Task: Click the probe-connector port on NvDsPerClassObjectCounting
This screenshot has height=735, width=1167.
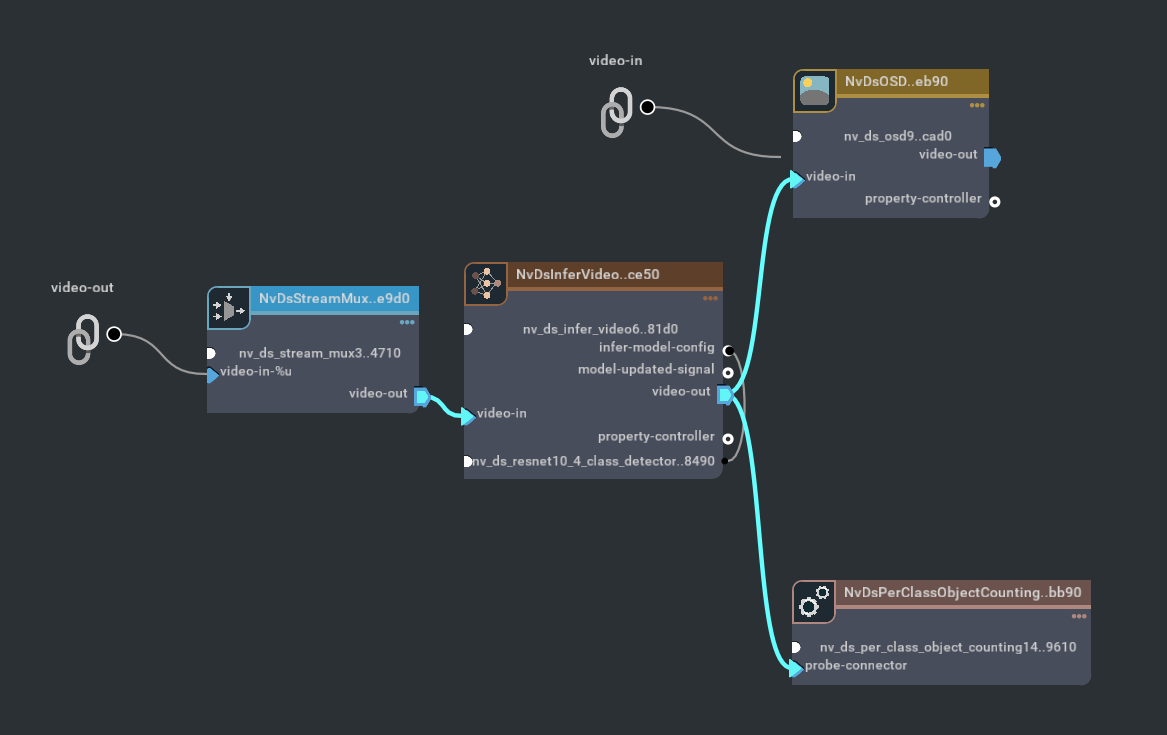Action: pos(796,668)
